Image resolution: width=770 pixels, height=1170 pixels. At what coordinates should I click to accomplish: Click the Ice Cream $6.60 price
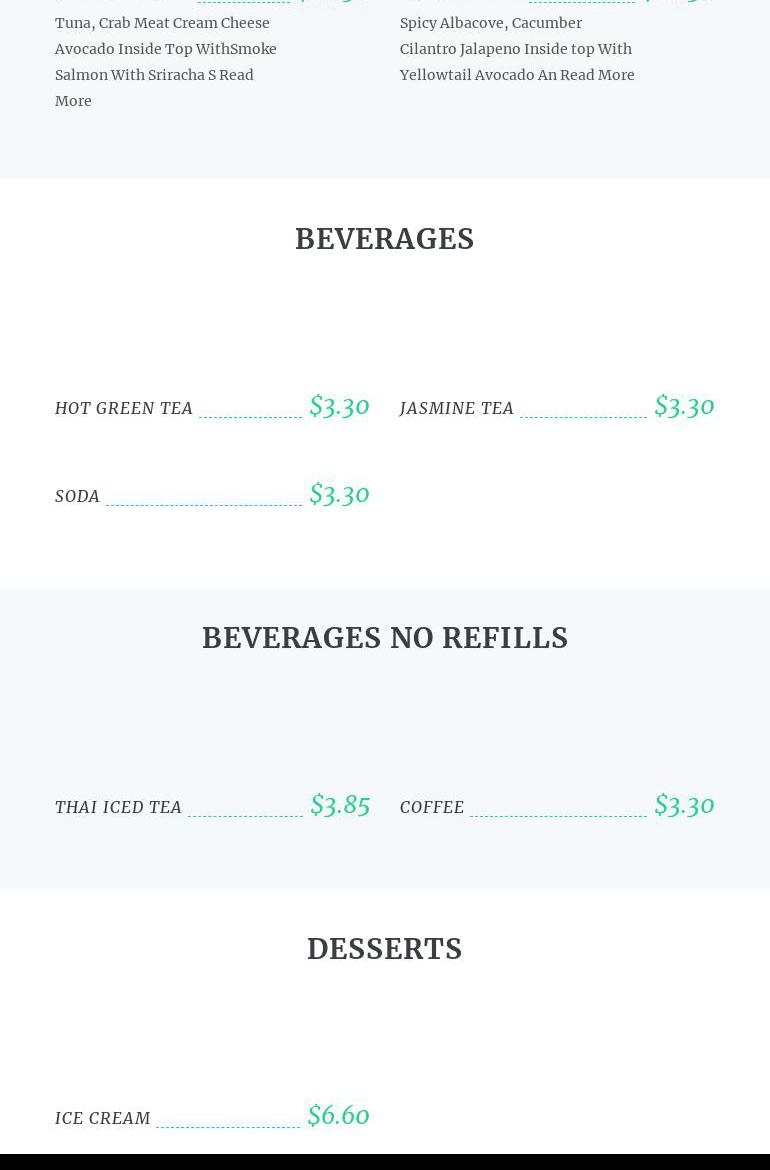click(338, 1116)
